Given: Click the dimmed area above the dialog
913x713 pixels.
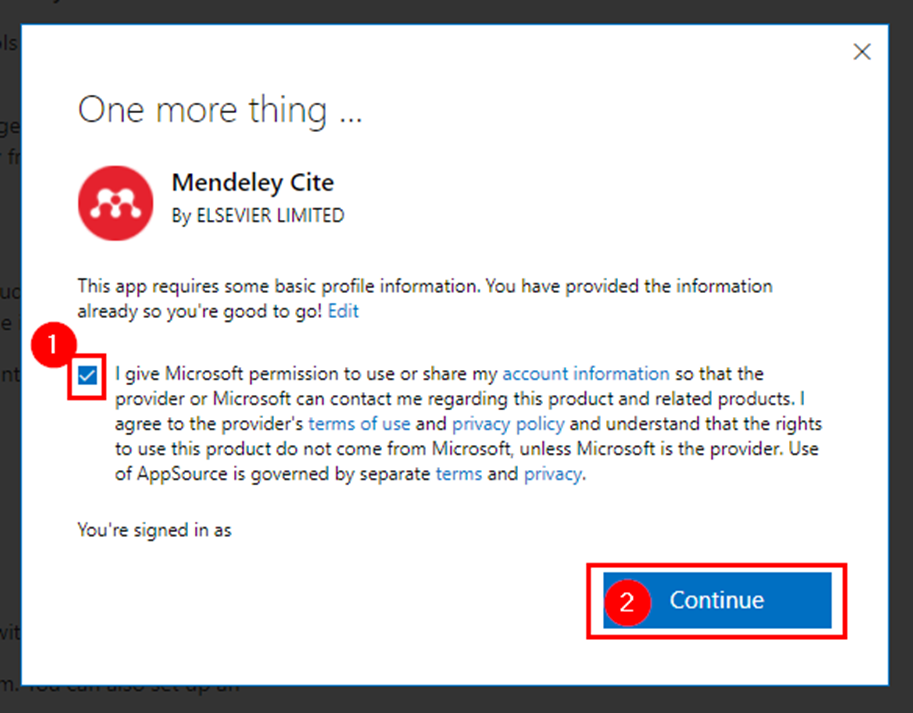Looking at the screenshot, I should [456, 10].
